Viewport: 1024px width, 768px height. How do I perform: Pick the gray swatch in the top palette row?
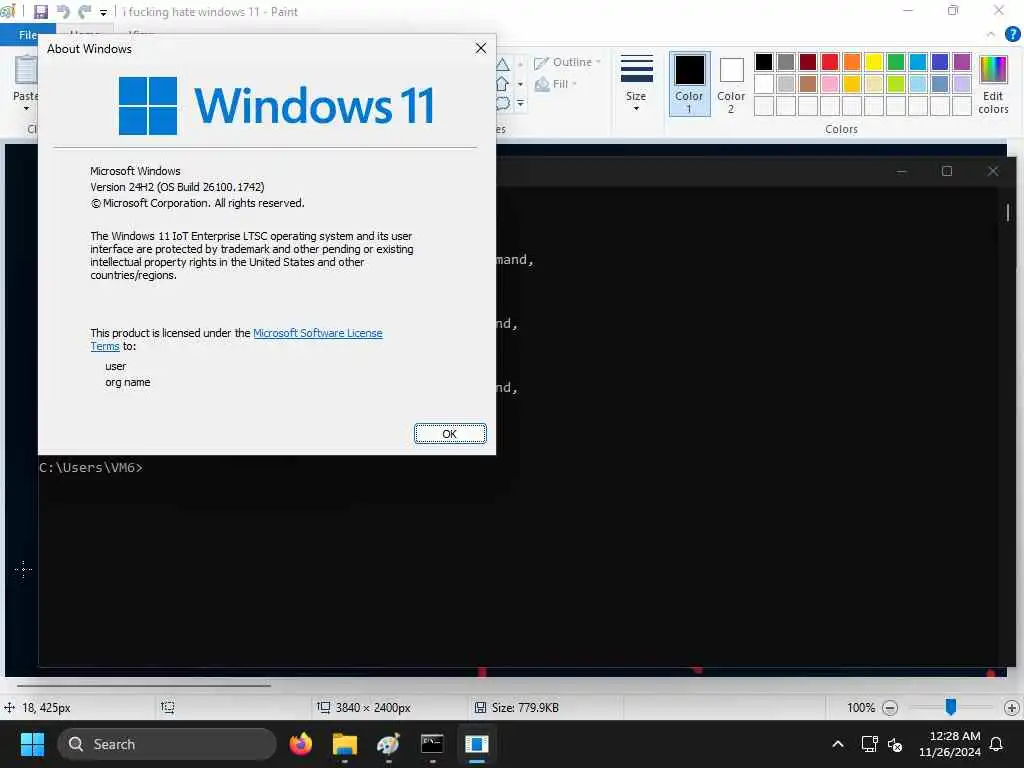tap(786, 61)
